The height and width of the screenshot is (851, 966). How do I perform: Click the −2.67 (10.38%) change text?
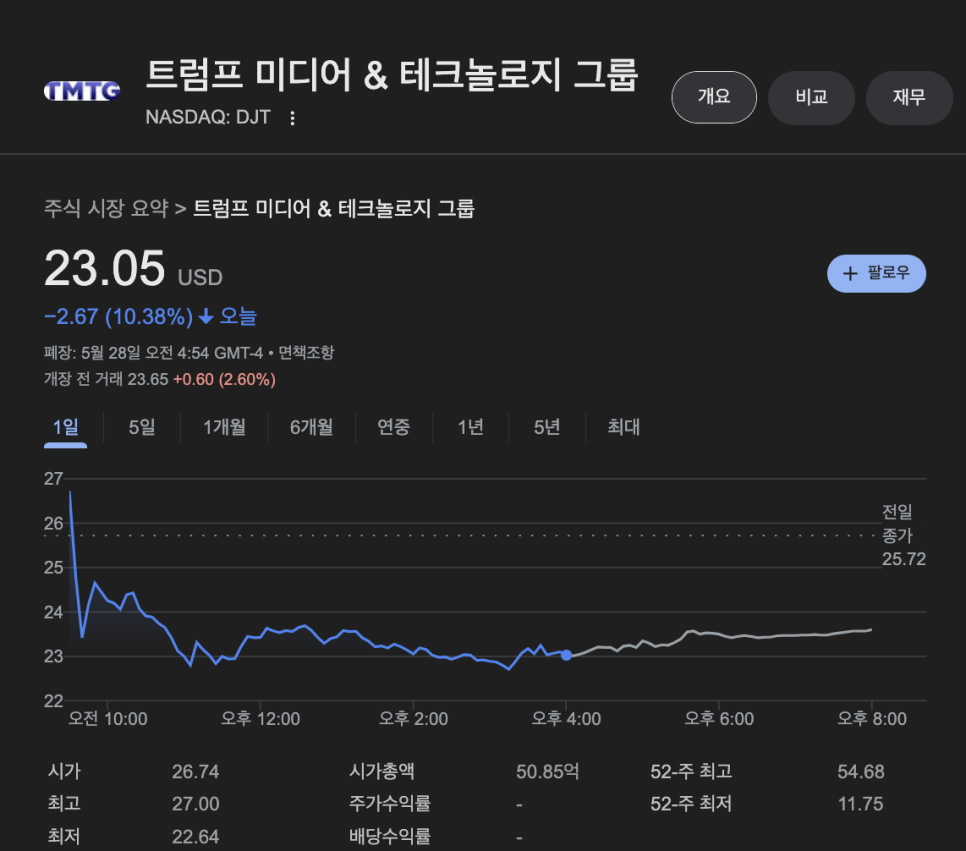point(118,317)
